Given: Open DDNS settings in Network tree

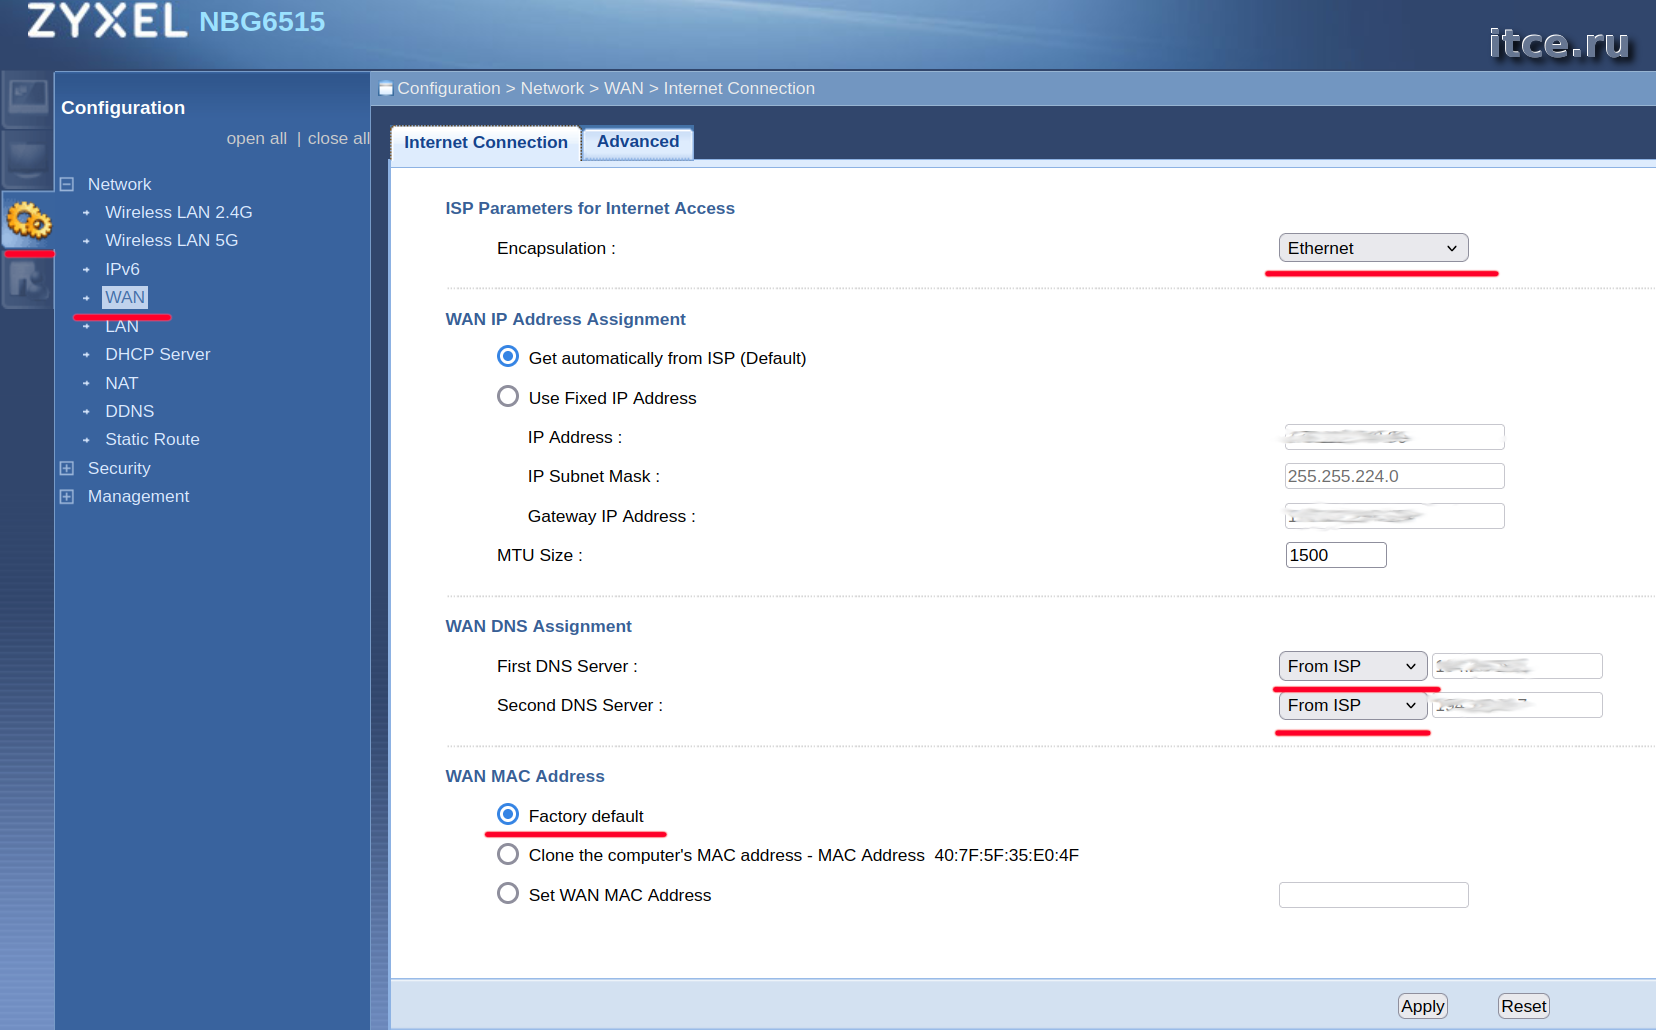Looking at the screenshot, I should [130, 411].
